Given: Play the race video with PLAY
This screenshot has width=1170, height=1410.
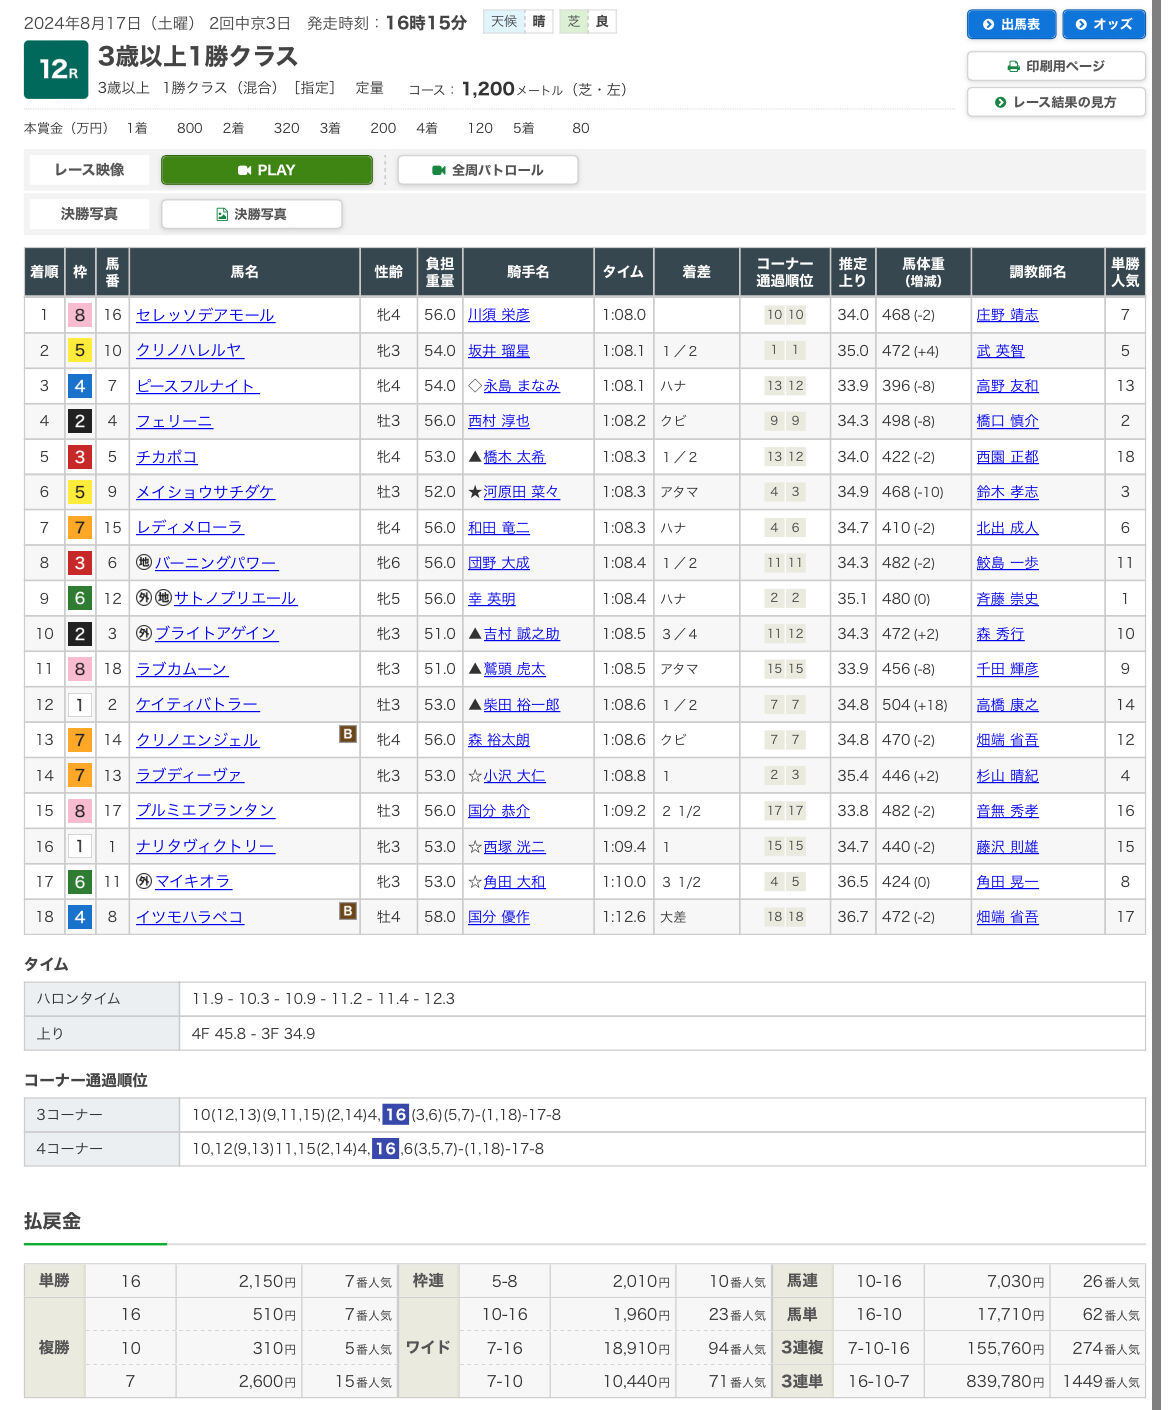Looking at the screenshot, I should (x=267, y=170).
